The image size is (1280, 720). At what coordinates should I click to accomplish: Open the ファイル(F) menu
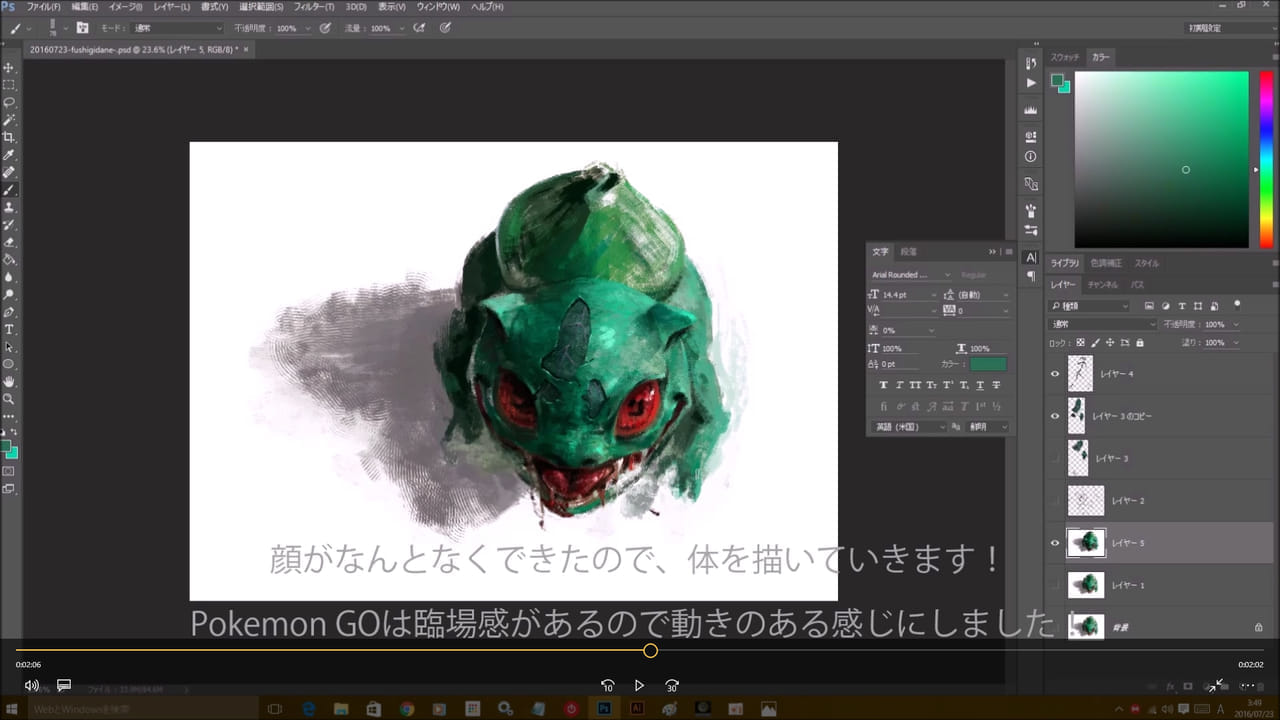tap(43, 7)
